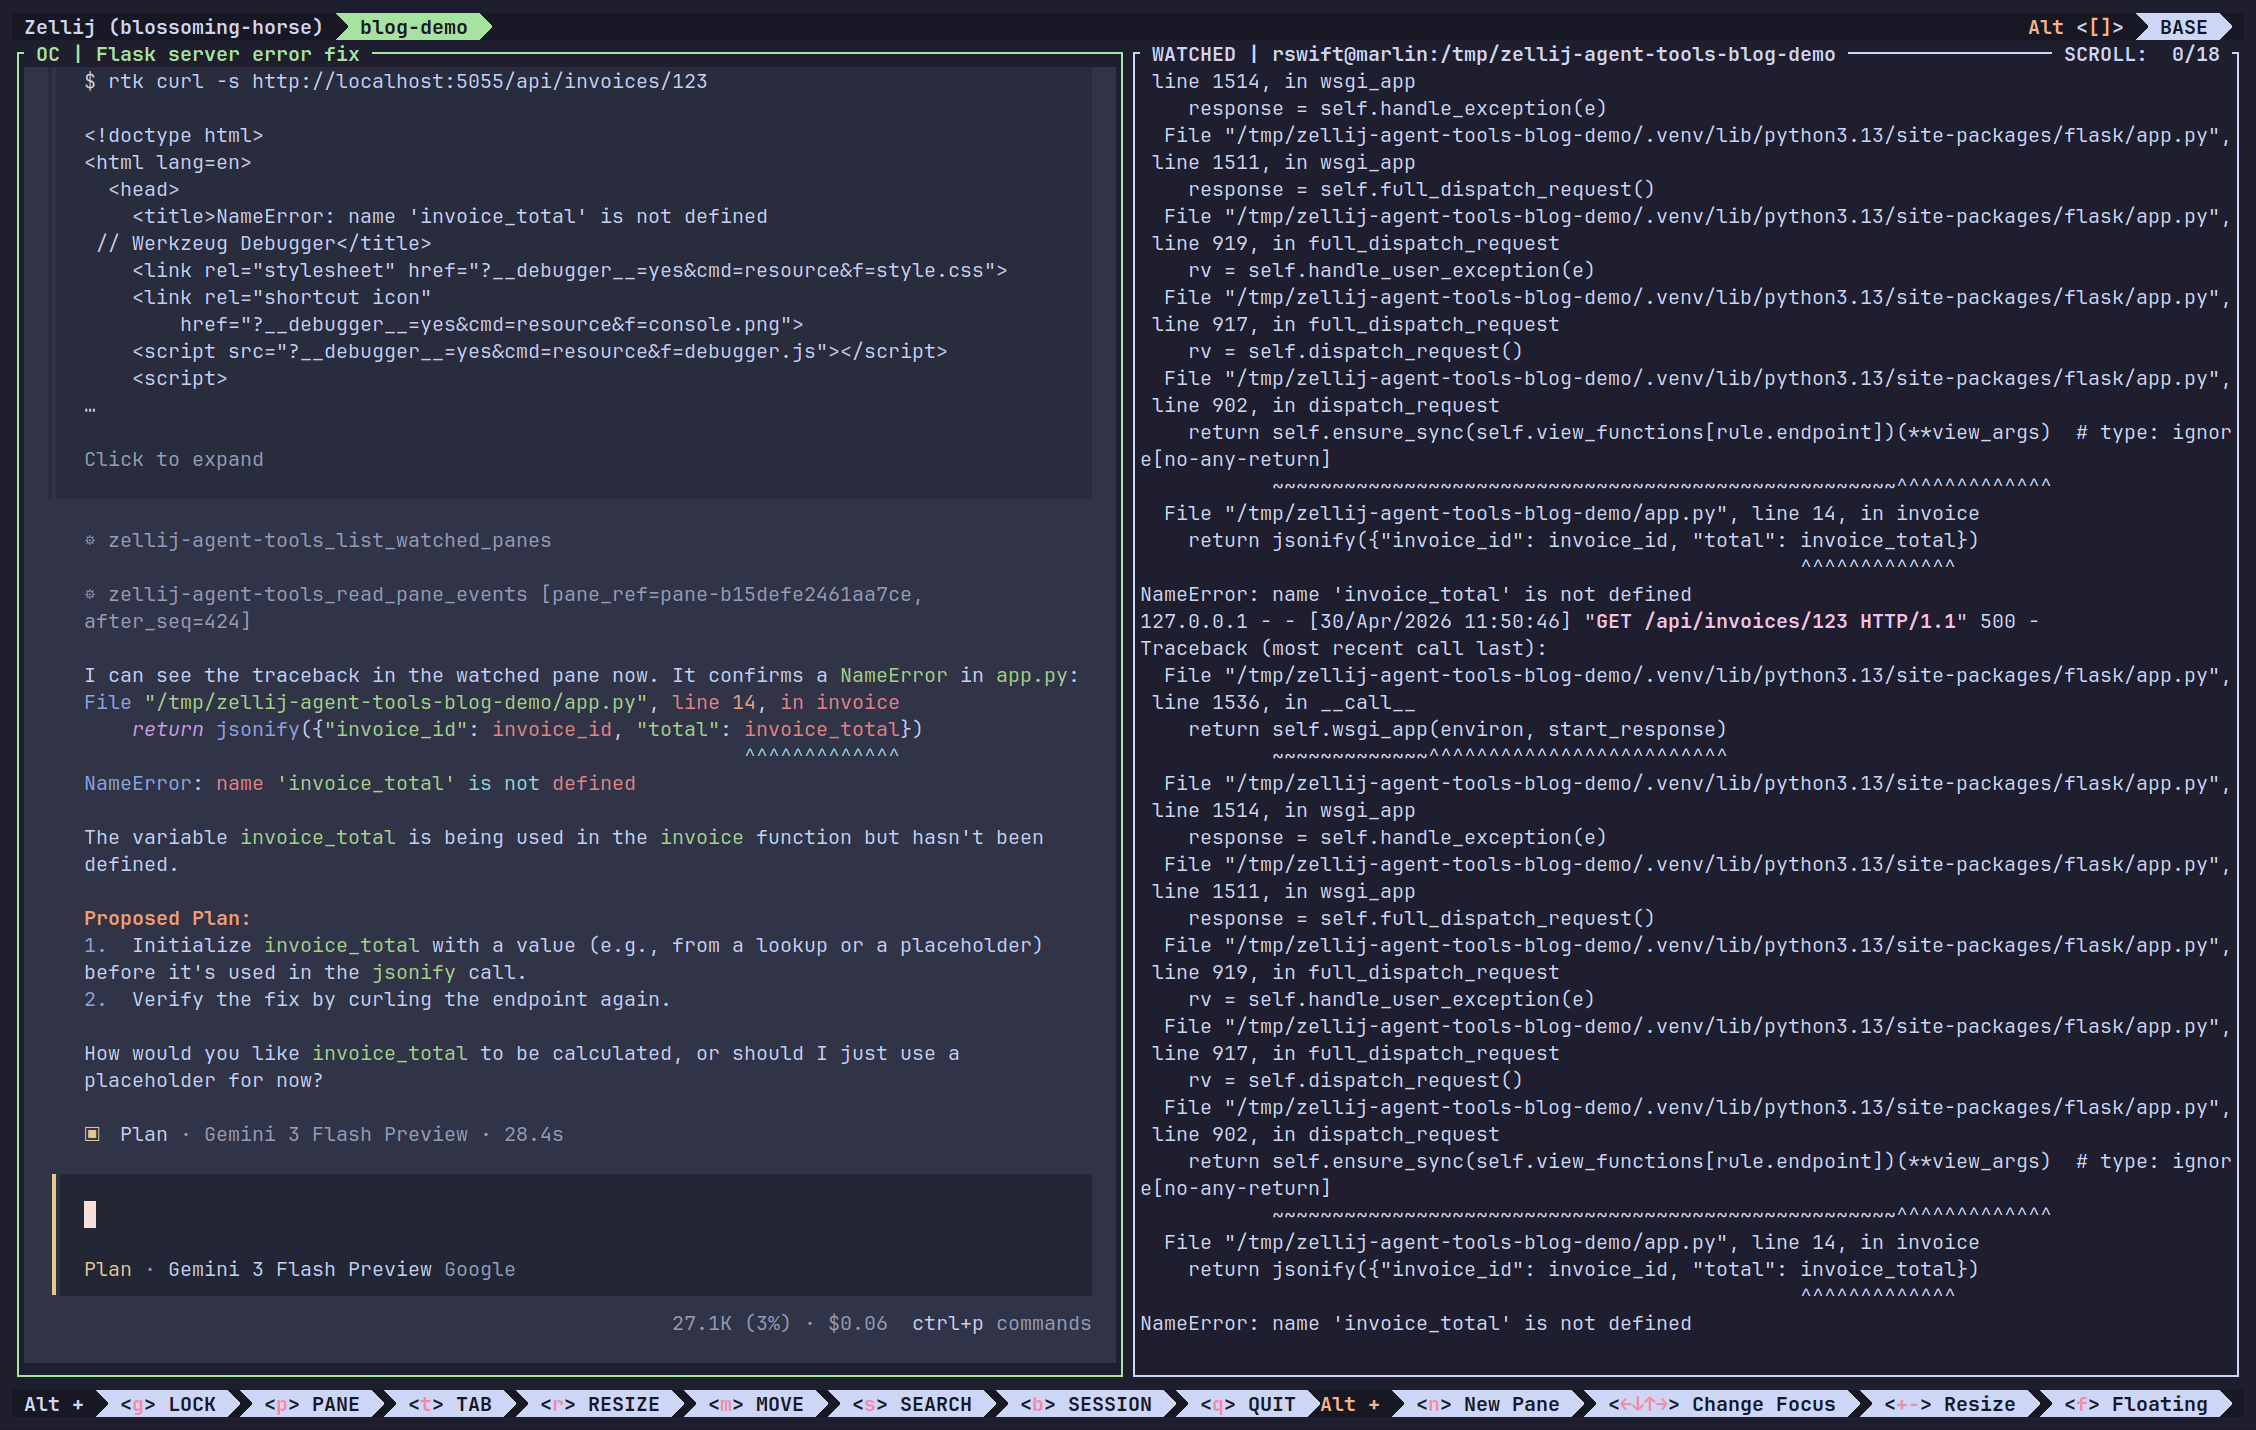Click the 'Plan' mode label beside 'Google'
The width and height of the screenshot is (2256, 1430).
pyautogui.click(x=108, y=1269)
